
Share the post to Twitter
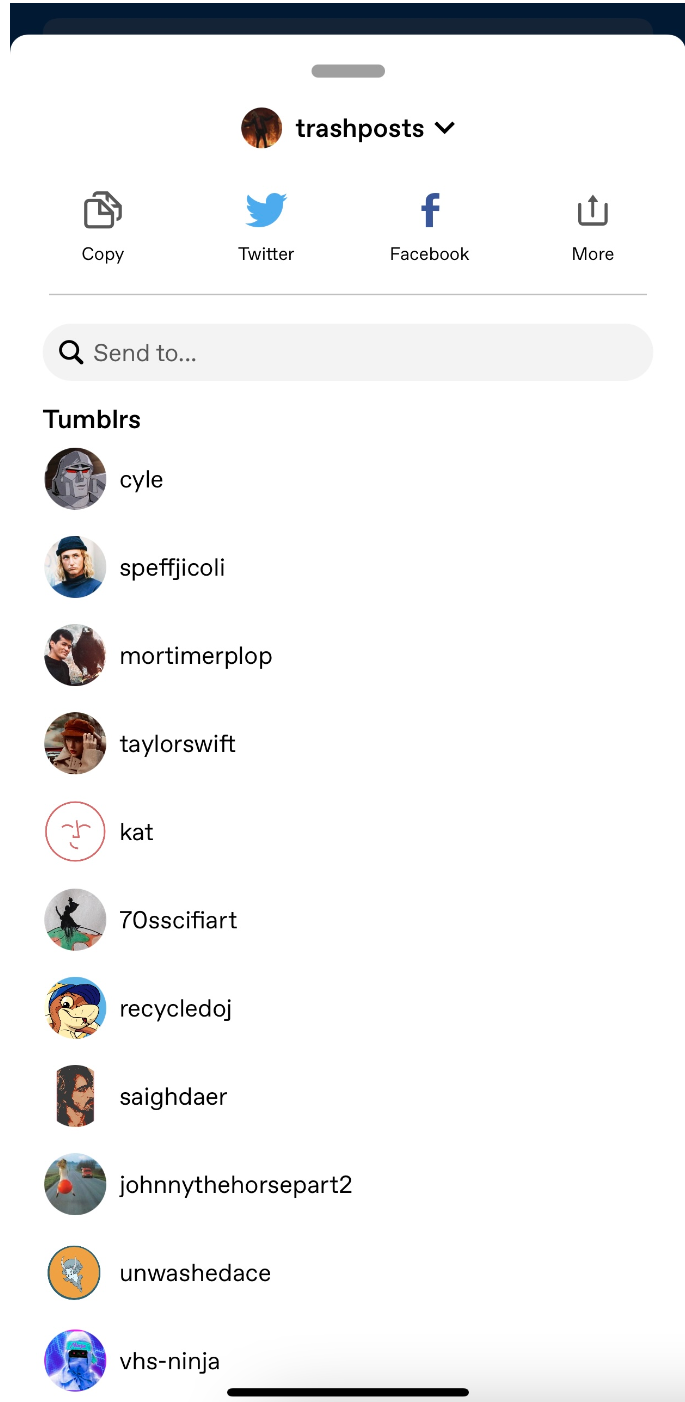[265, 210]
